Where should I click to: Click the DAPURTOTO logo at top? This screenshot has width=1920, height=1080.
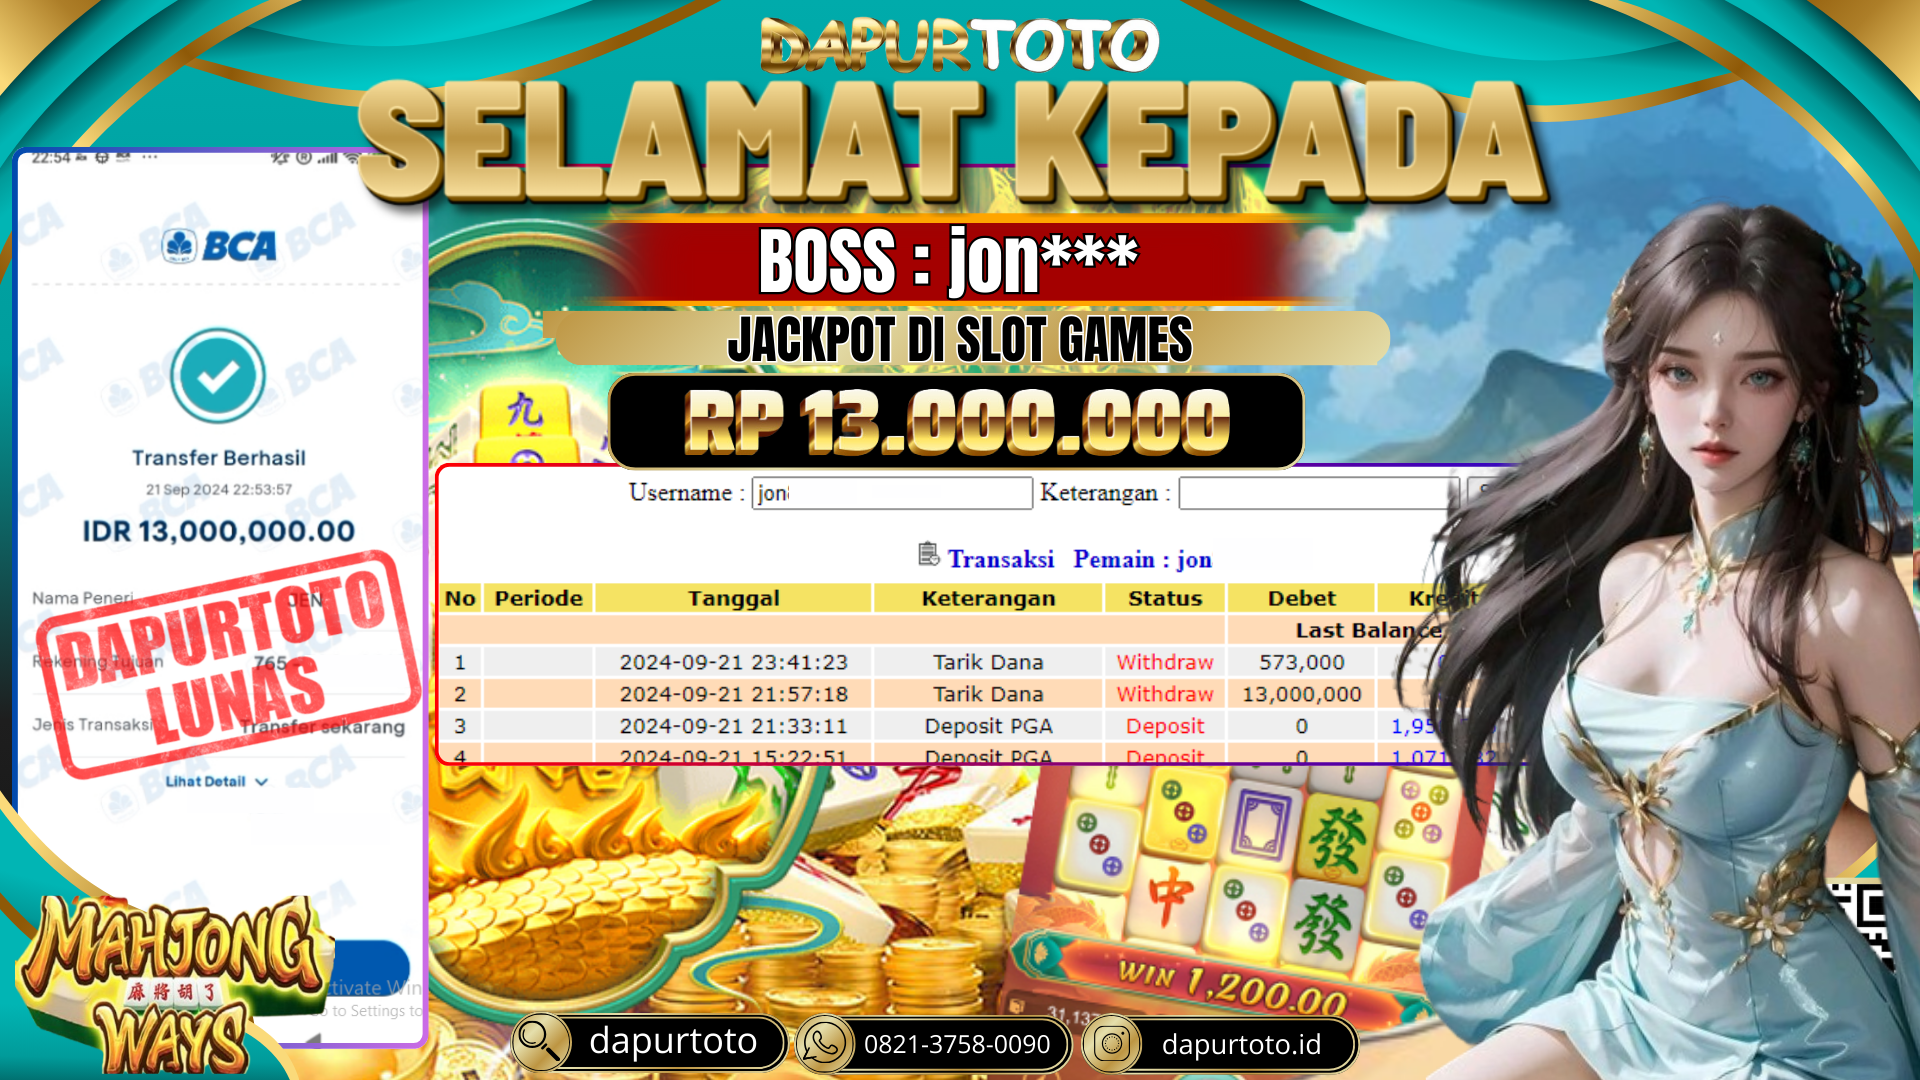(959, 45)
